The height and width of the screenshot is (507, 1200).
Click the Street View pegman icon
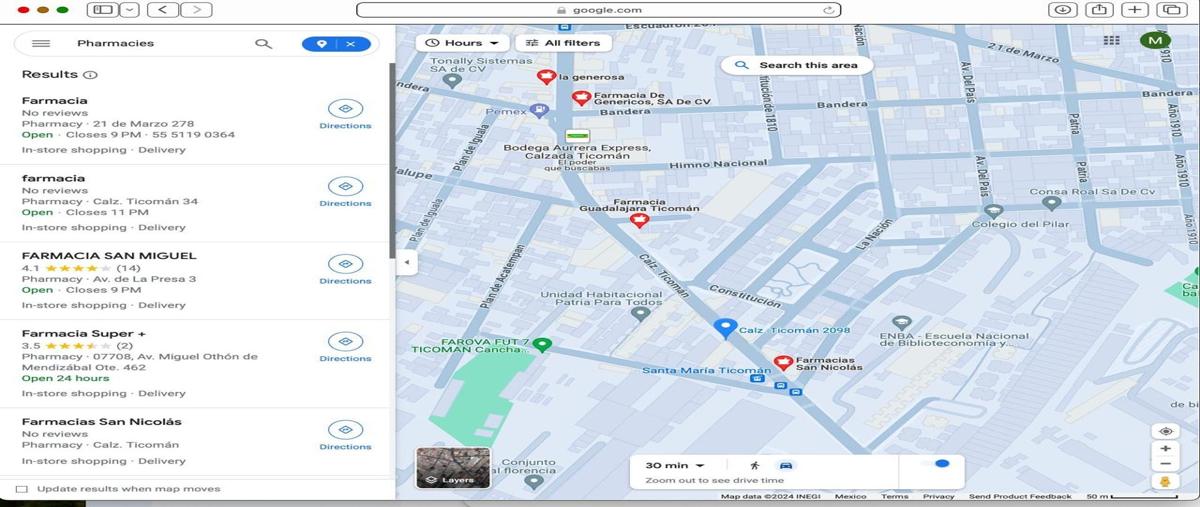tap(1165, 482)
